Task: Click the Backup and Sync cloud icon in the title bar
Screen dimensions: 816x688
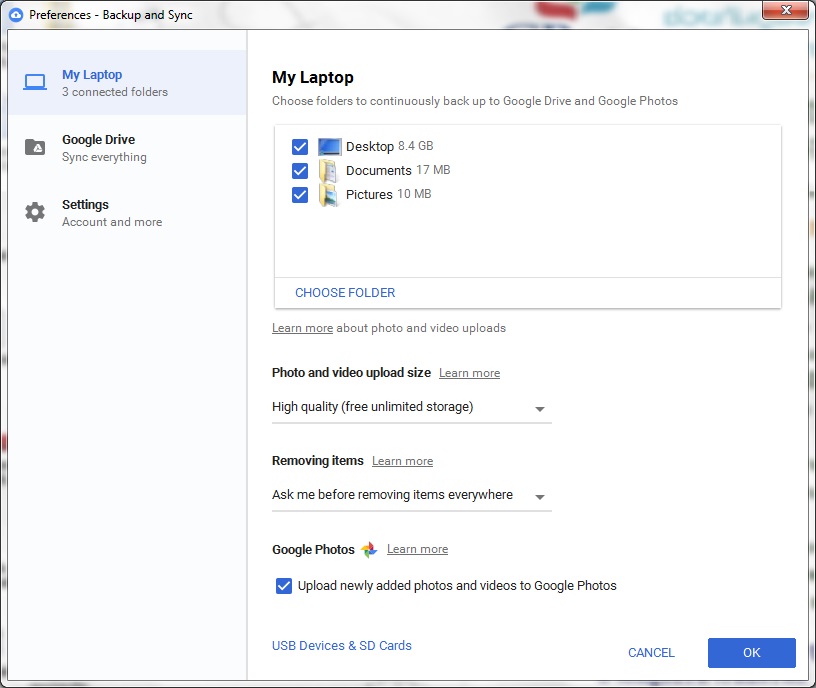Action: (16, 15)
